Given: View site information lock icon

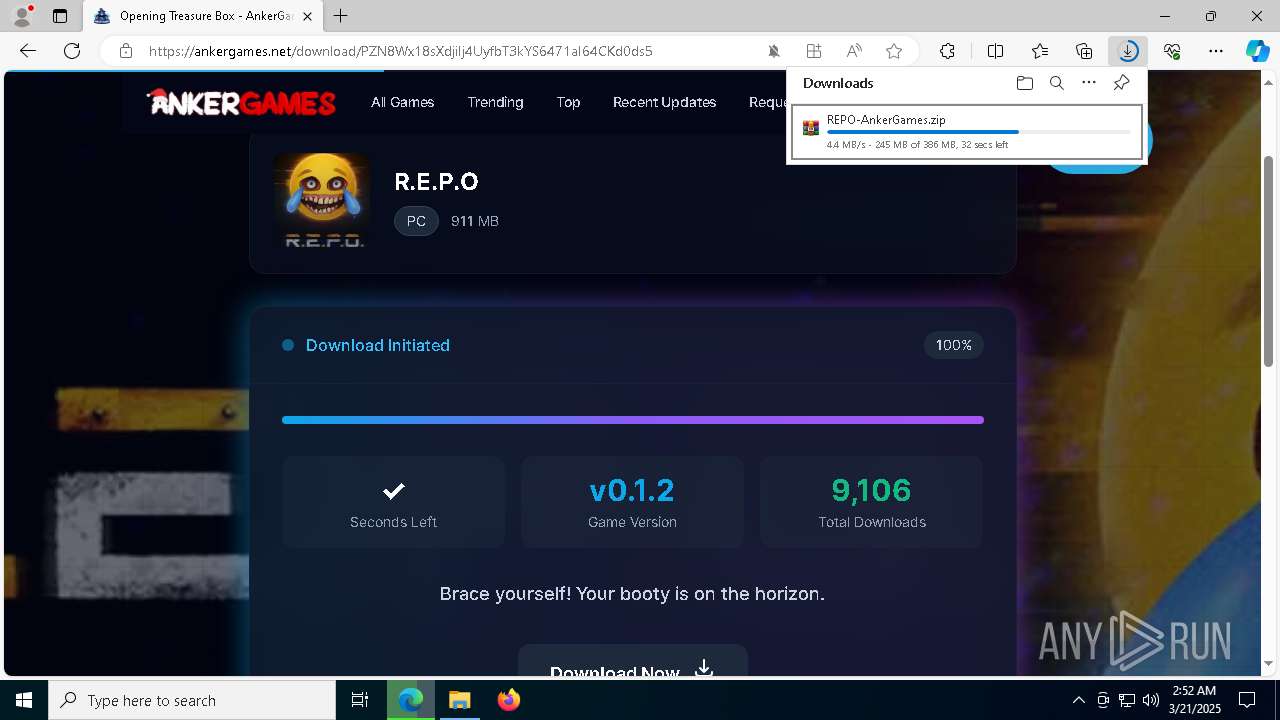Looking at the screenshot, I should pyautogui.click(x=126, y=51).
